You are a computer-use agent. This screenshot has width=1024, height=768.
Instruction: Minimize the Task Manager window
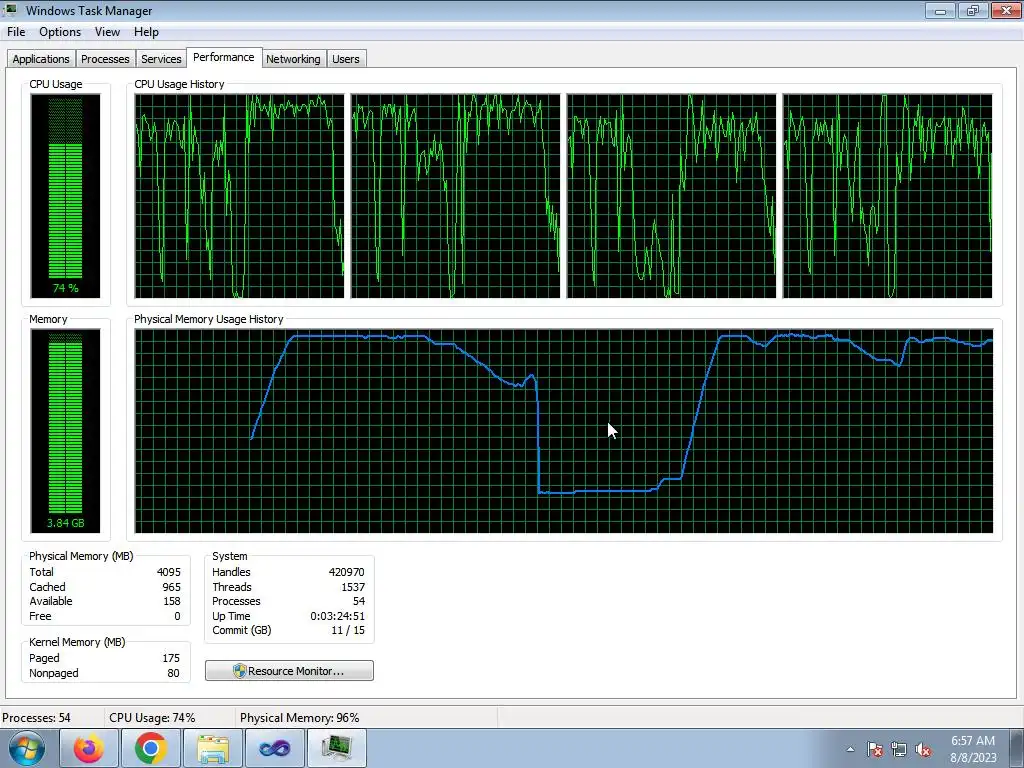[940, 10]
